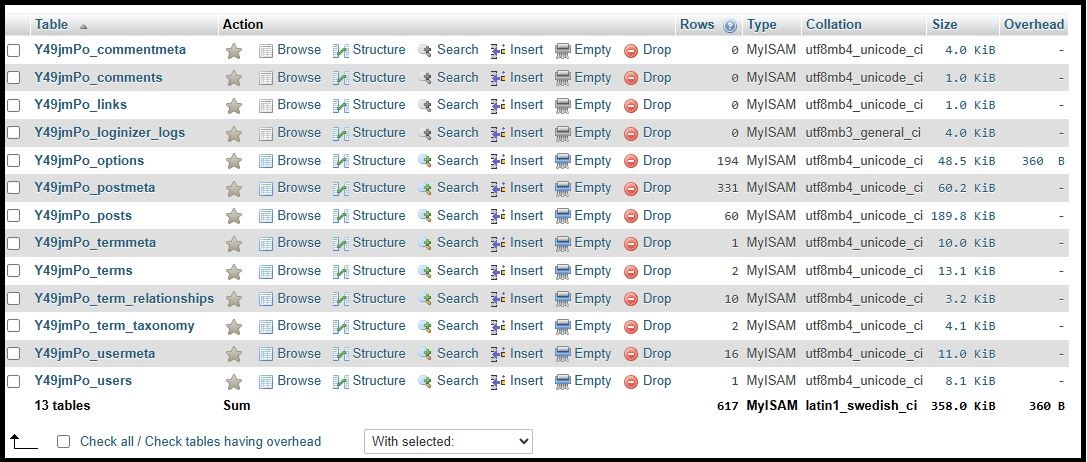Image resolution: width=1087 pixels, height=462 pixels.
Task: Click favorite star for Y49jmPo_users table
Action: [x=234, y=382]
